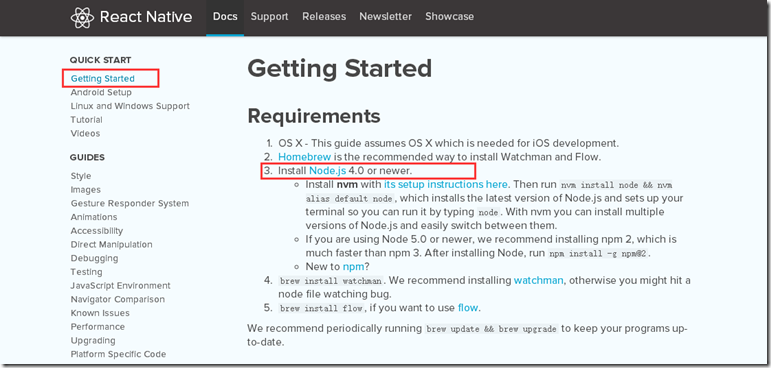This screenshot has height=368, width=771.
Task: Open the Upgrading guide
Action: click(x=93, y=341)
